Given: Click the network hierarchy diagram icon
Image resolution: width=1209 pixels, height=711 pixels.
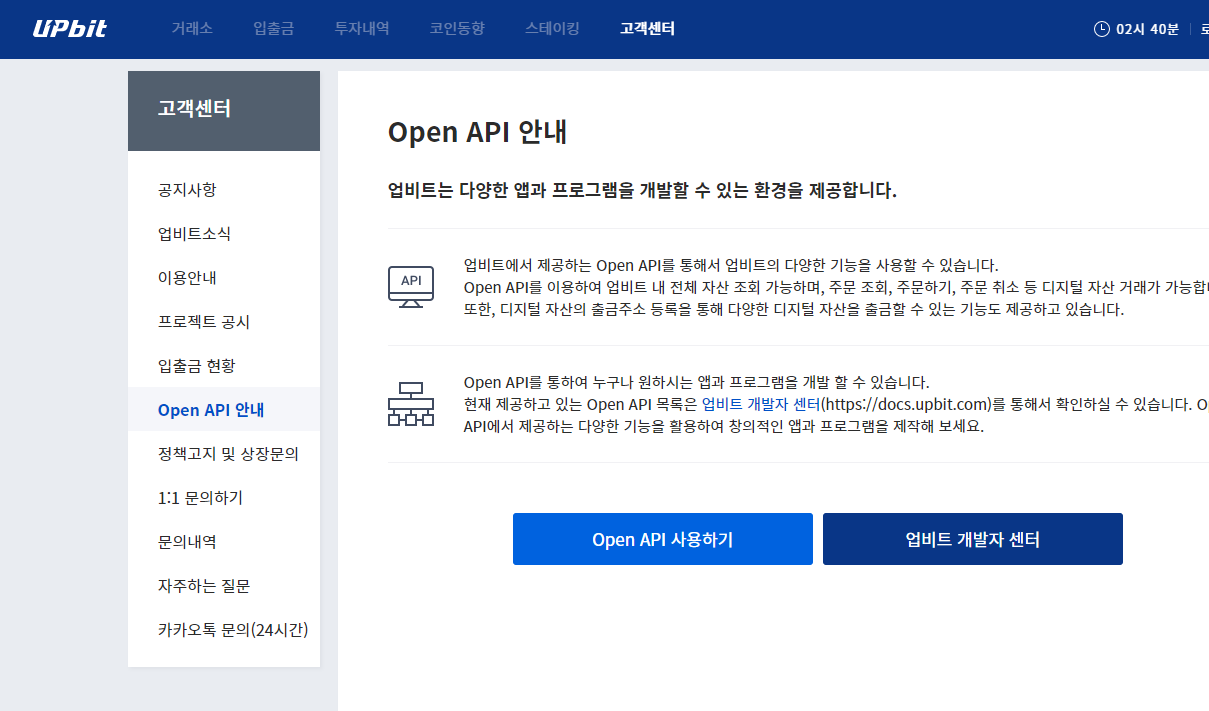Looking at the screenshot, I should [411, 404].
